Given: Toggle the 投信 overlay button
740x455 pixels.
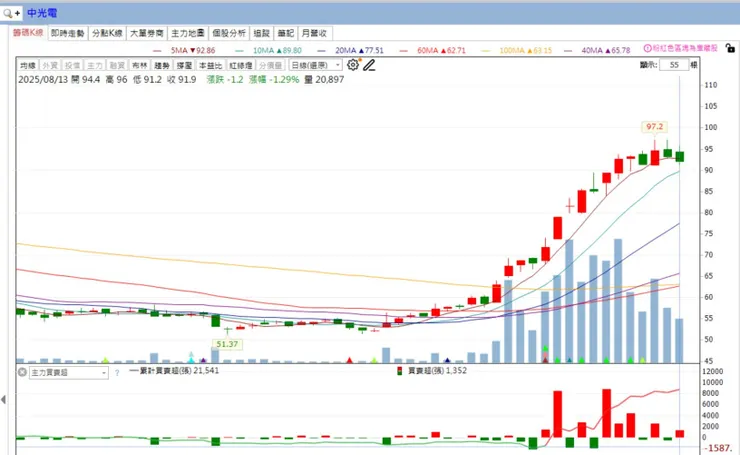Looking at the screenshot, I should 73,66.
